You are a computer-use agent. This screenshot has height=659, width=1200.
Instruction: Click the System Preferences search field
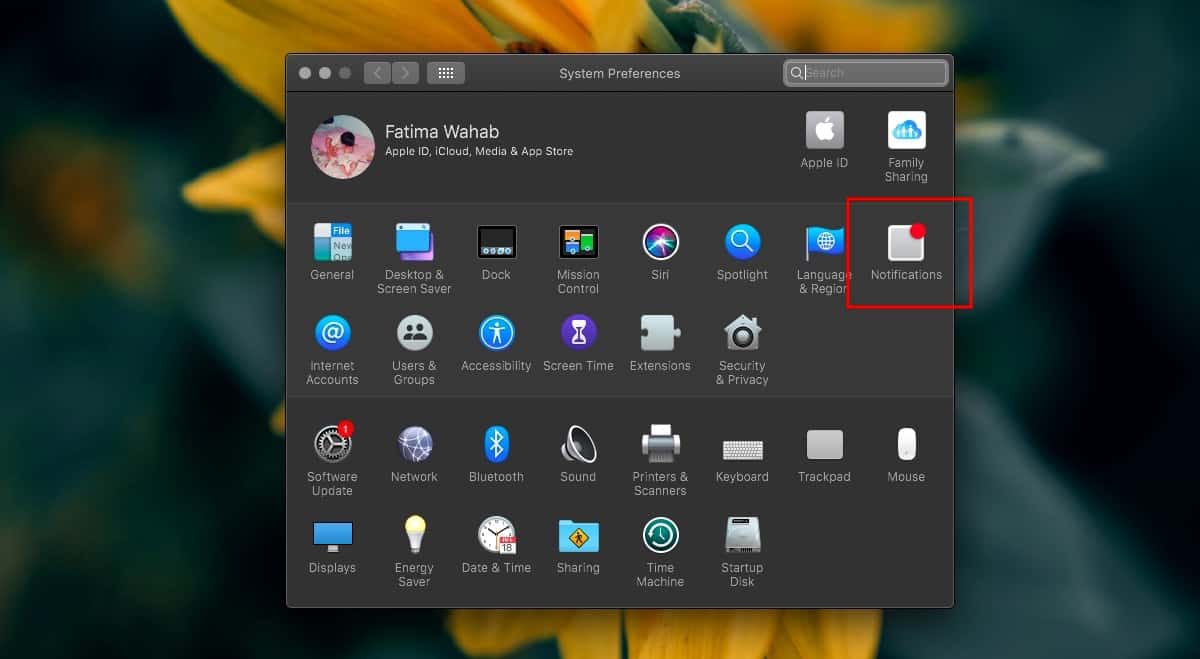pyautogui.click(x=866, y=73)
